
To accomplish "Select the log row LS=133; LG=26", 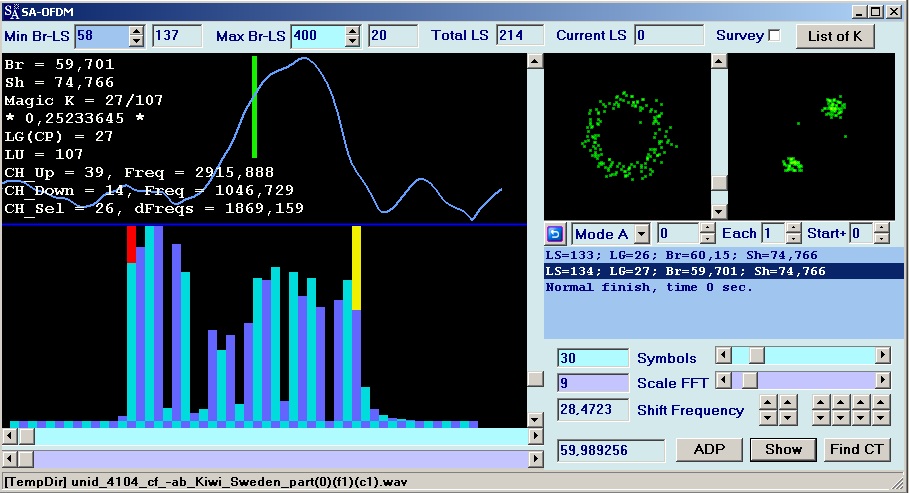I will (x=723, y=255).
